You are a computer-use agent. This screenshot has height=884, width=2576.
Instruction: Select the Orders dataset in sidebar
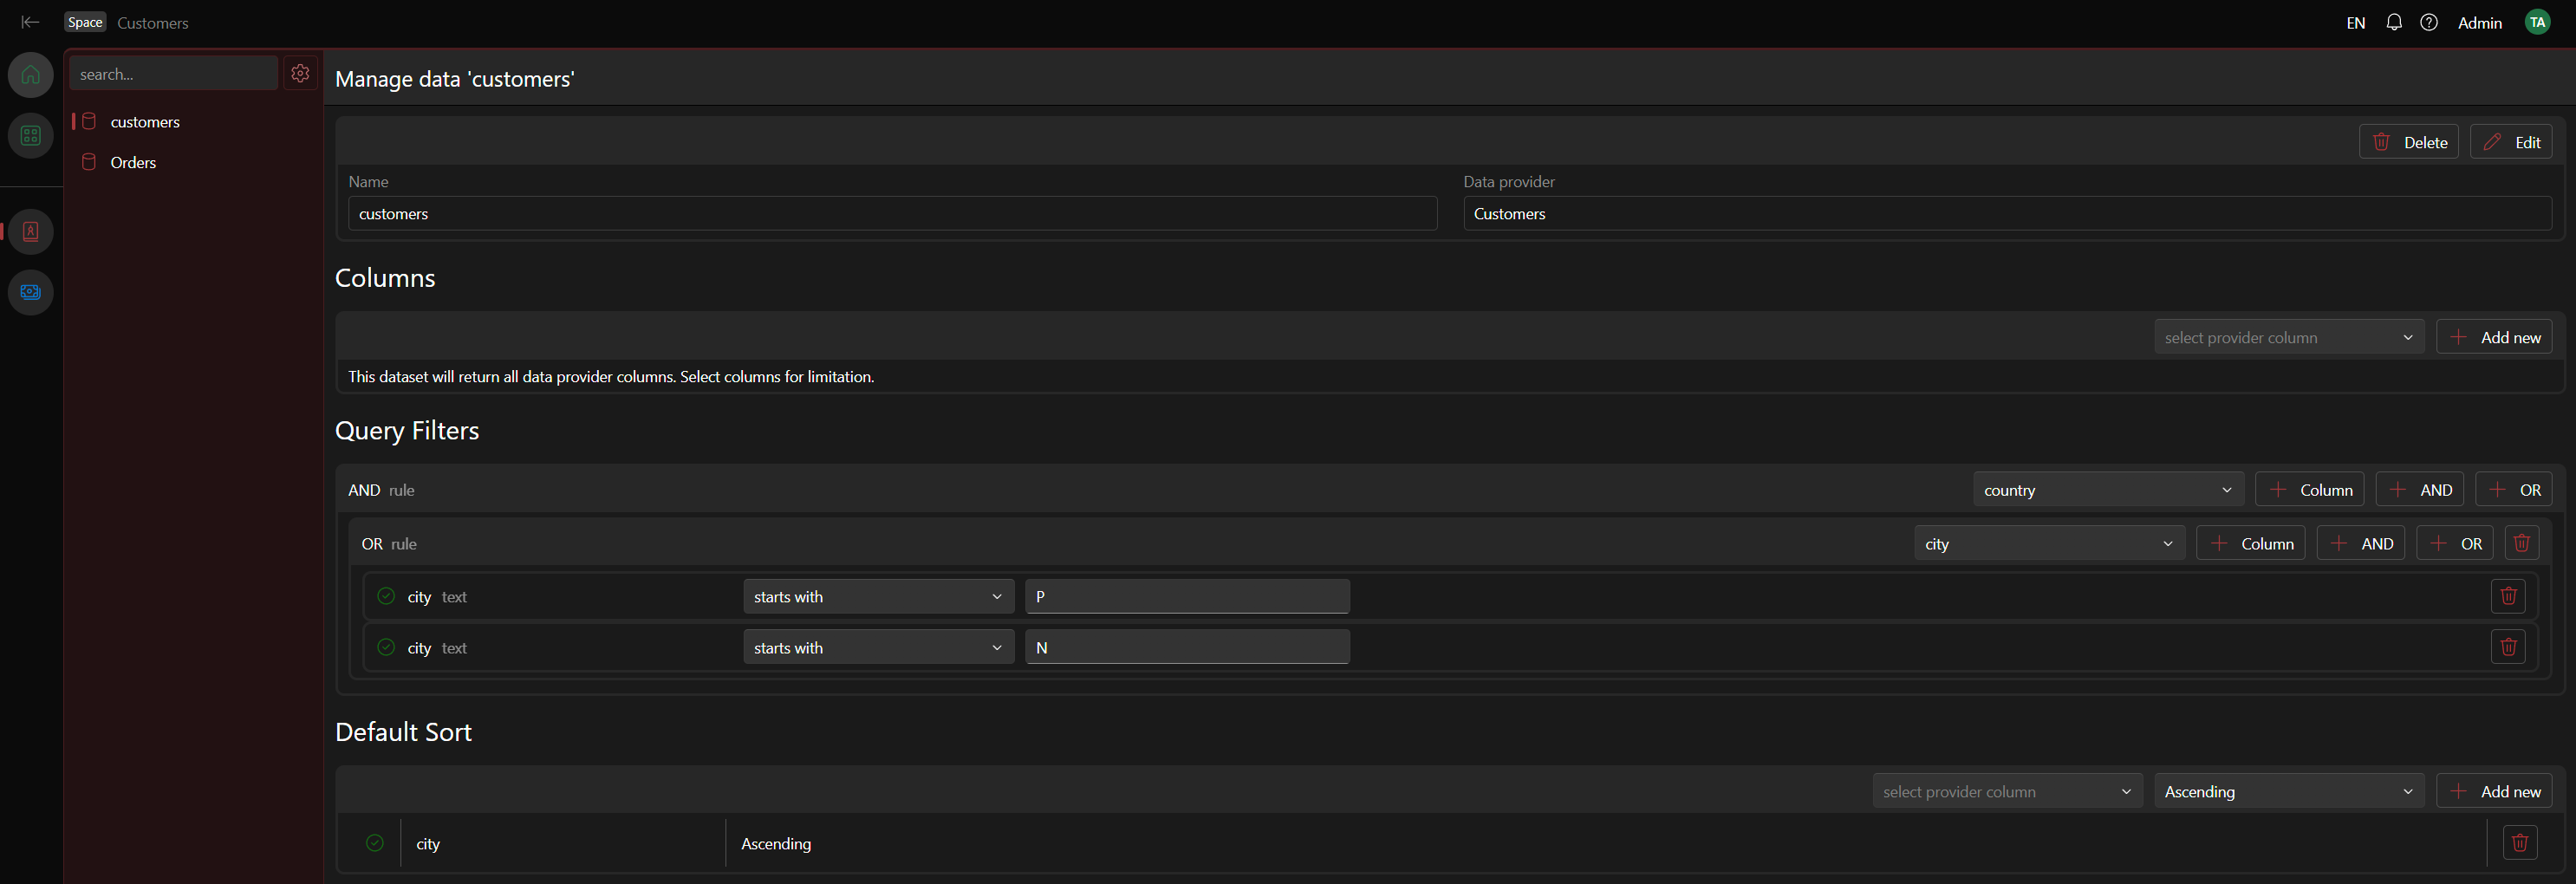[x=133, y=162]
